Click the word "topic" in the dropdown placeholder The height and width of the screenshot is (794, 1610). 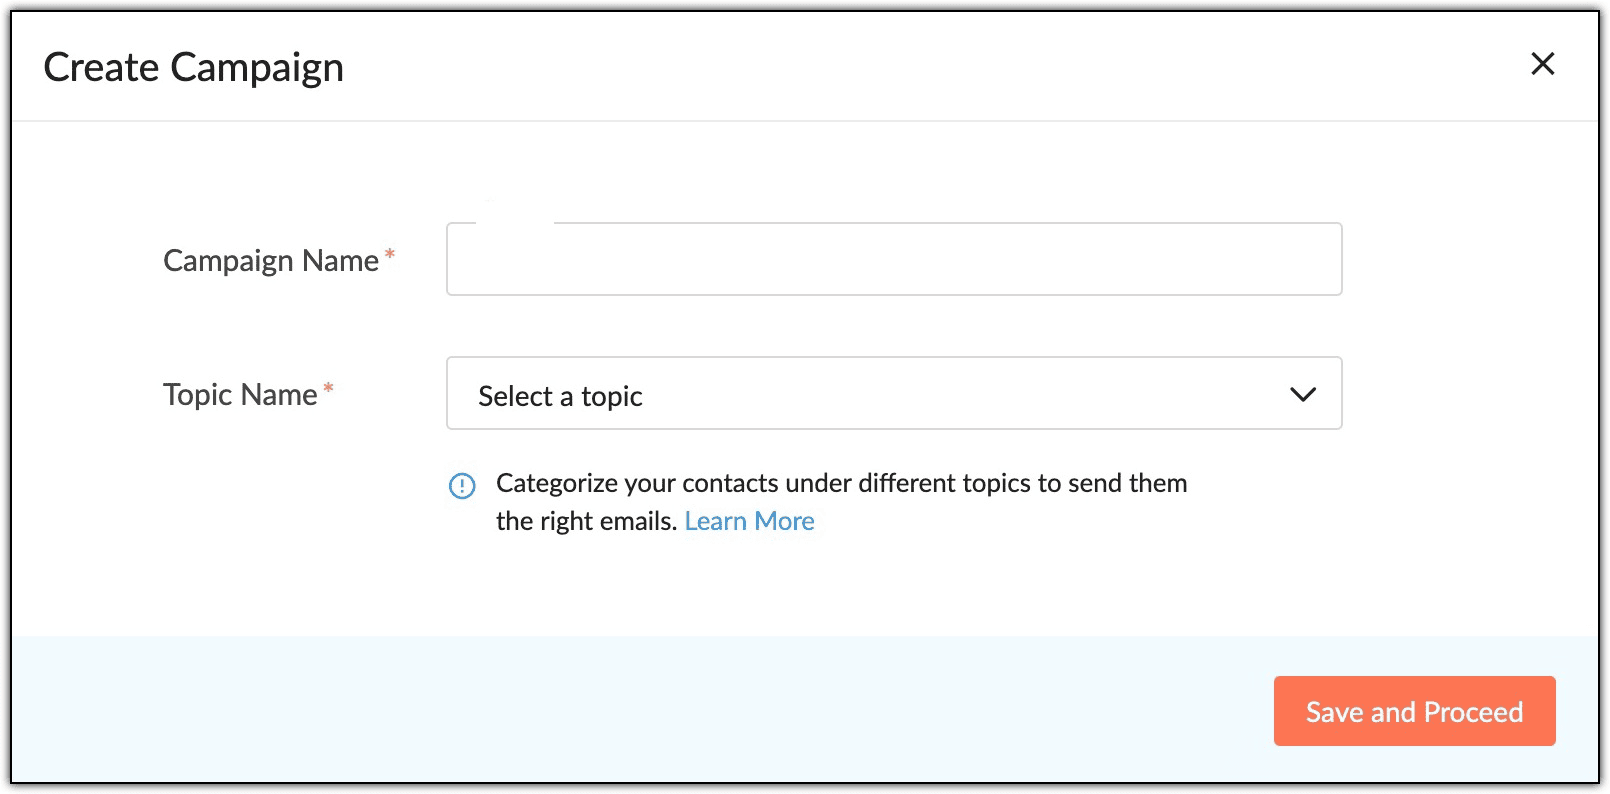612,397
